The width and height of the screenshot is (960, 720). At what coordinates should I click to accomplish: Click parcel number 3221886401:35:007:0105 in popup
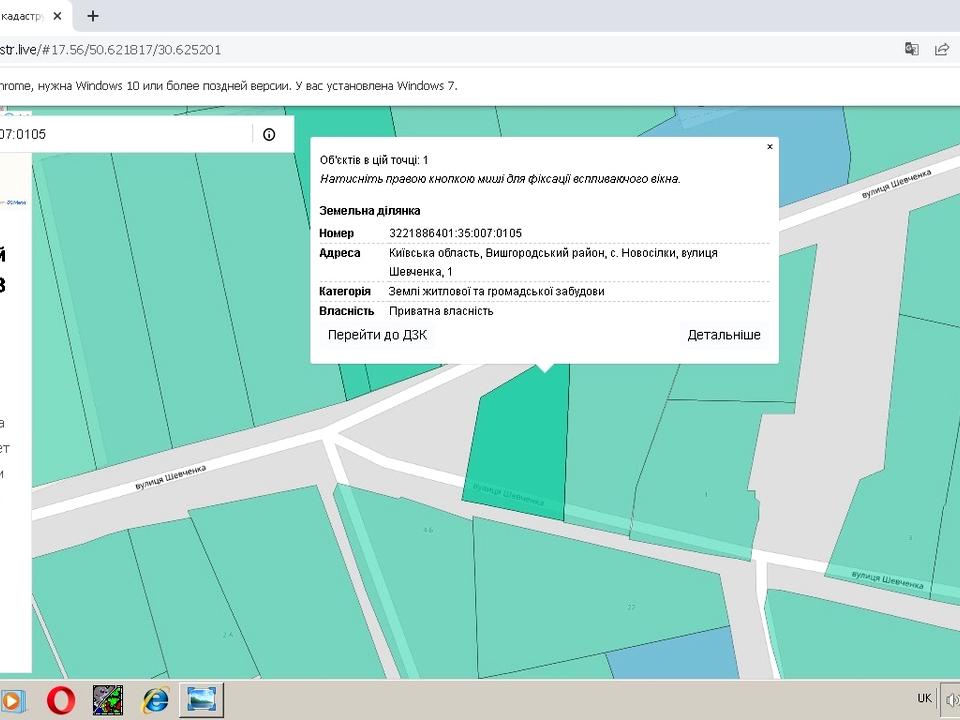click(x=455, y=233)
